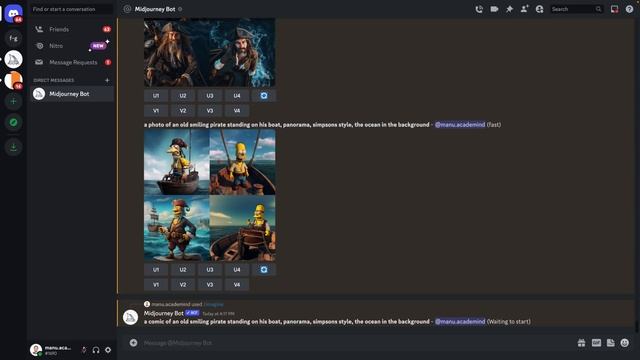Click 'Find or start a conversation' box
This screenshot has height=360, width=640.
72,9
